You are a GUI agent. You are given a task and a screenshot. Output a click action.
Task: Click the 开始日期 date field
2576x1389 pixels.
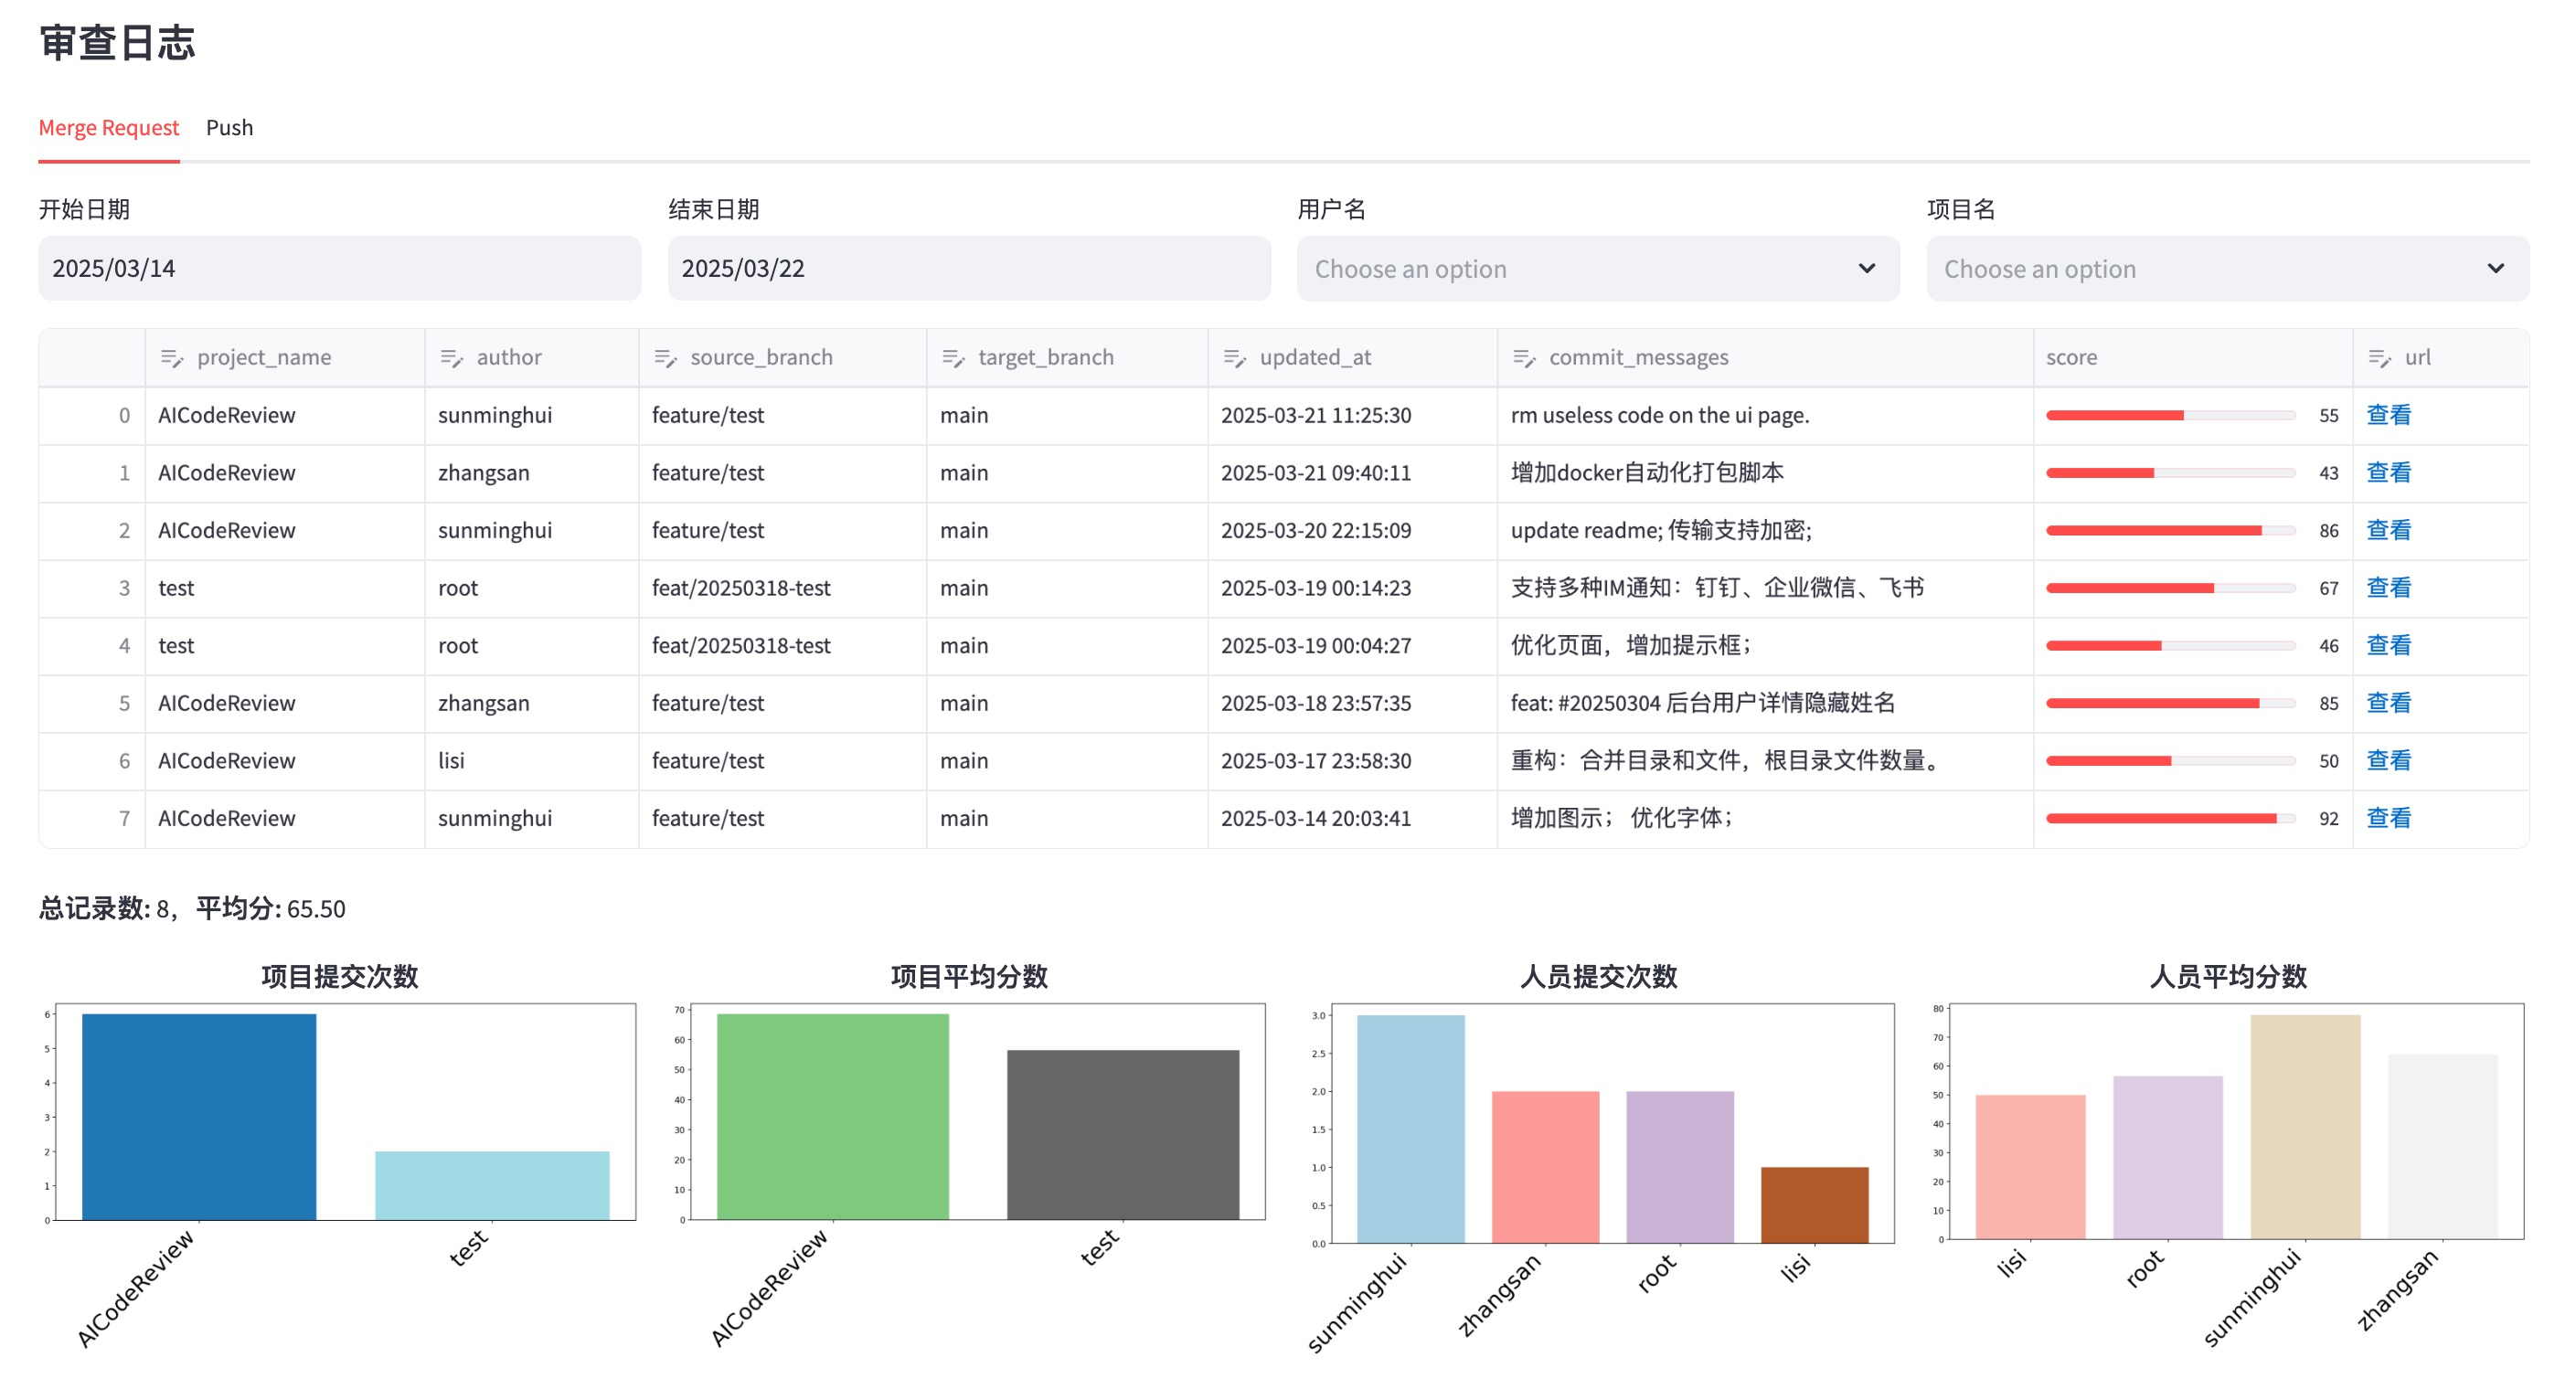(340, 268)
